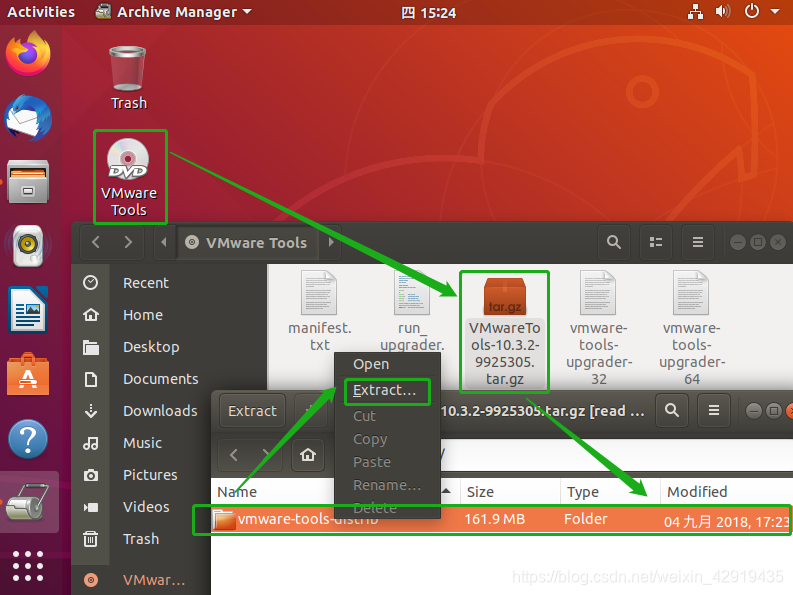Sort by the Size column header
Viewport: 793px width, 595px height.
click(x=510, y=492)
